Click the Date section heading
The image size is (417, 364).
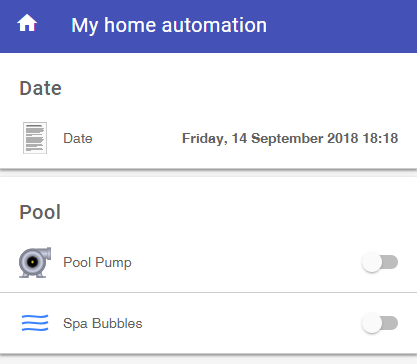pos(40,88)
